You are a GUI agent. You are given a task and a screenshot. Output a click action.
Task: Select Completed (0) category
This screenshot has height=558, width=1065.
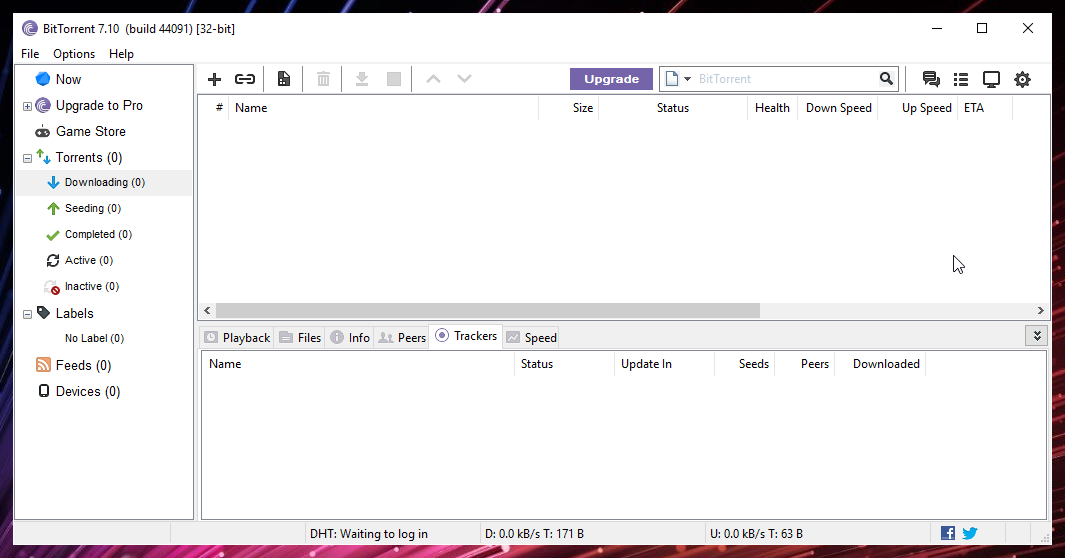pyautogui.click(x=98, y=234)
